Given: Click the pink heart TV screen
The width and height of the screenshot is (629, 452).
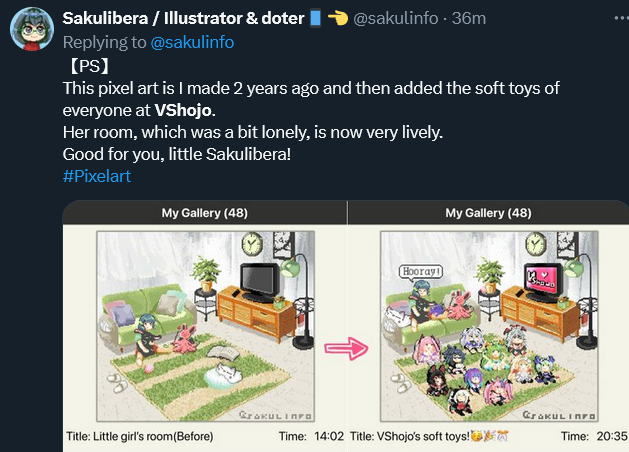Looking at the screenshot, I should (x=541, y=276).
